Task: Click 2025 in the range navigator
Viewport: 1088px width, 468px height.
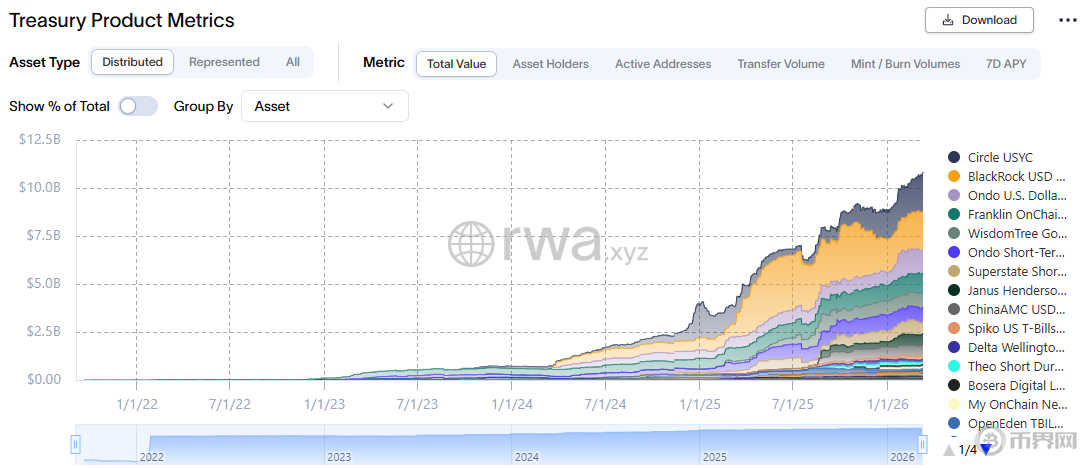Action: point(715,458)
